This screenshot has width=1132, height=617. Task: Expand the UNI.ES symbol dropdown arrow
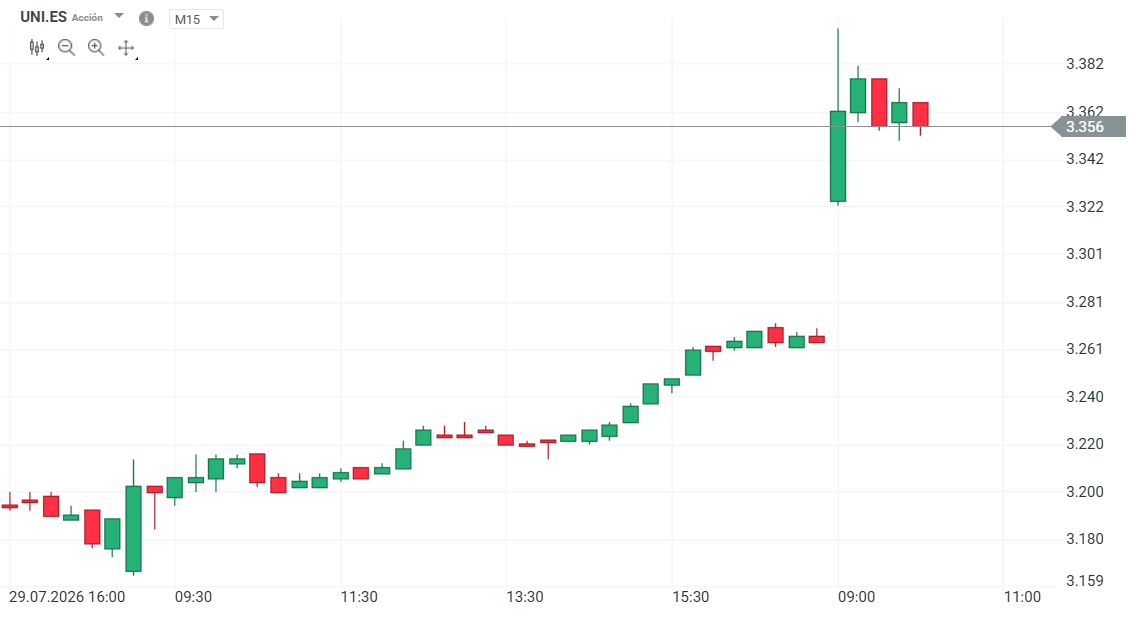(x=119, y=16)
